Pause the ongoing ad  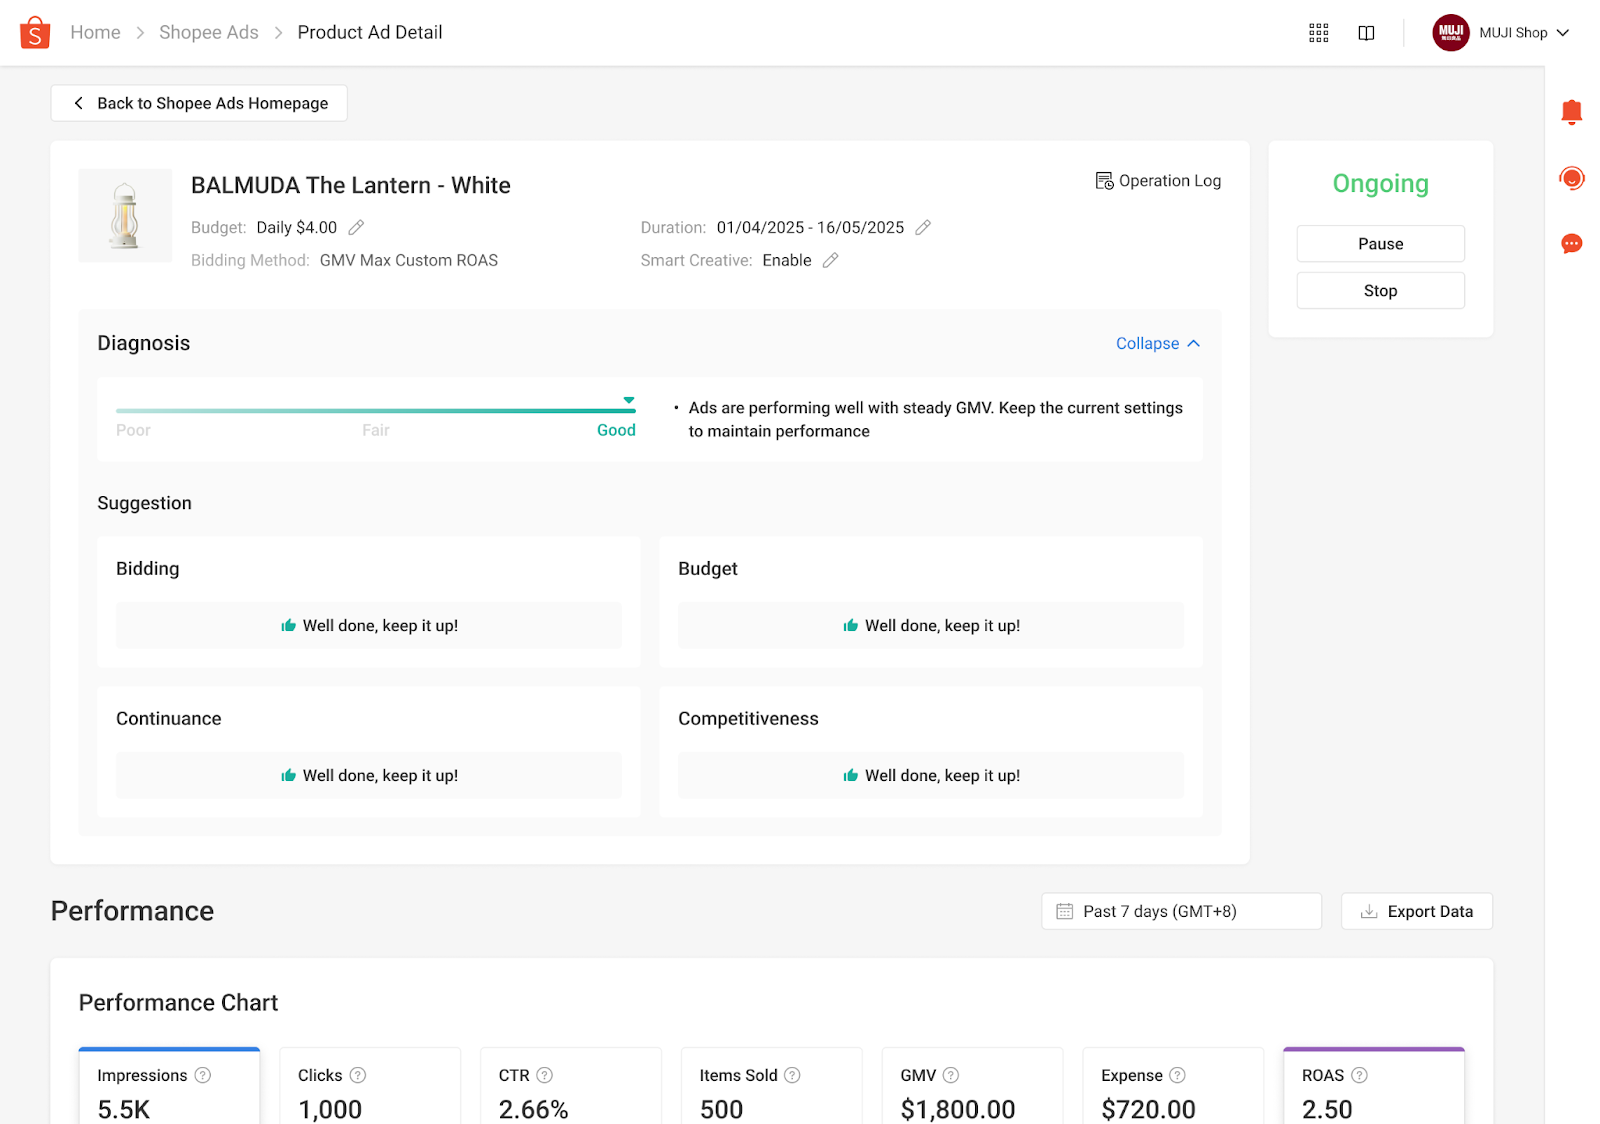tap(1380, 244)
